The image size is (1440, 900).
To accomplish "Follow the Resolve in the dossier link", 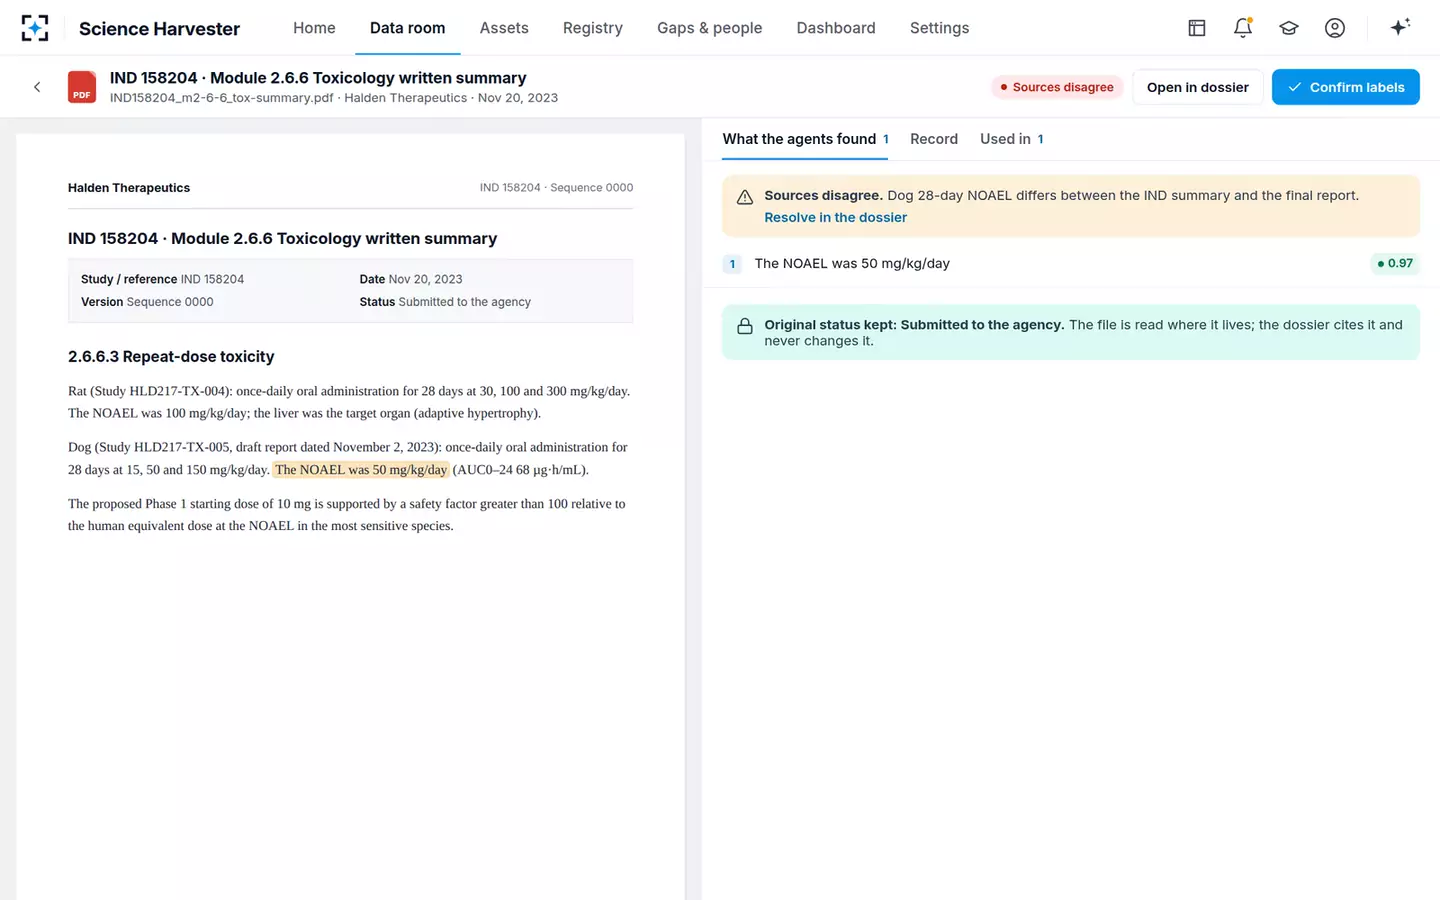I will coord(835,217).
